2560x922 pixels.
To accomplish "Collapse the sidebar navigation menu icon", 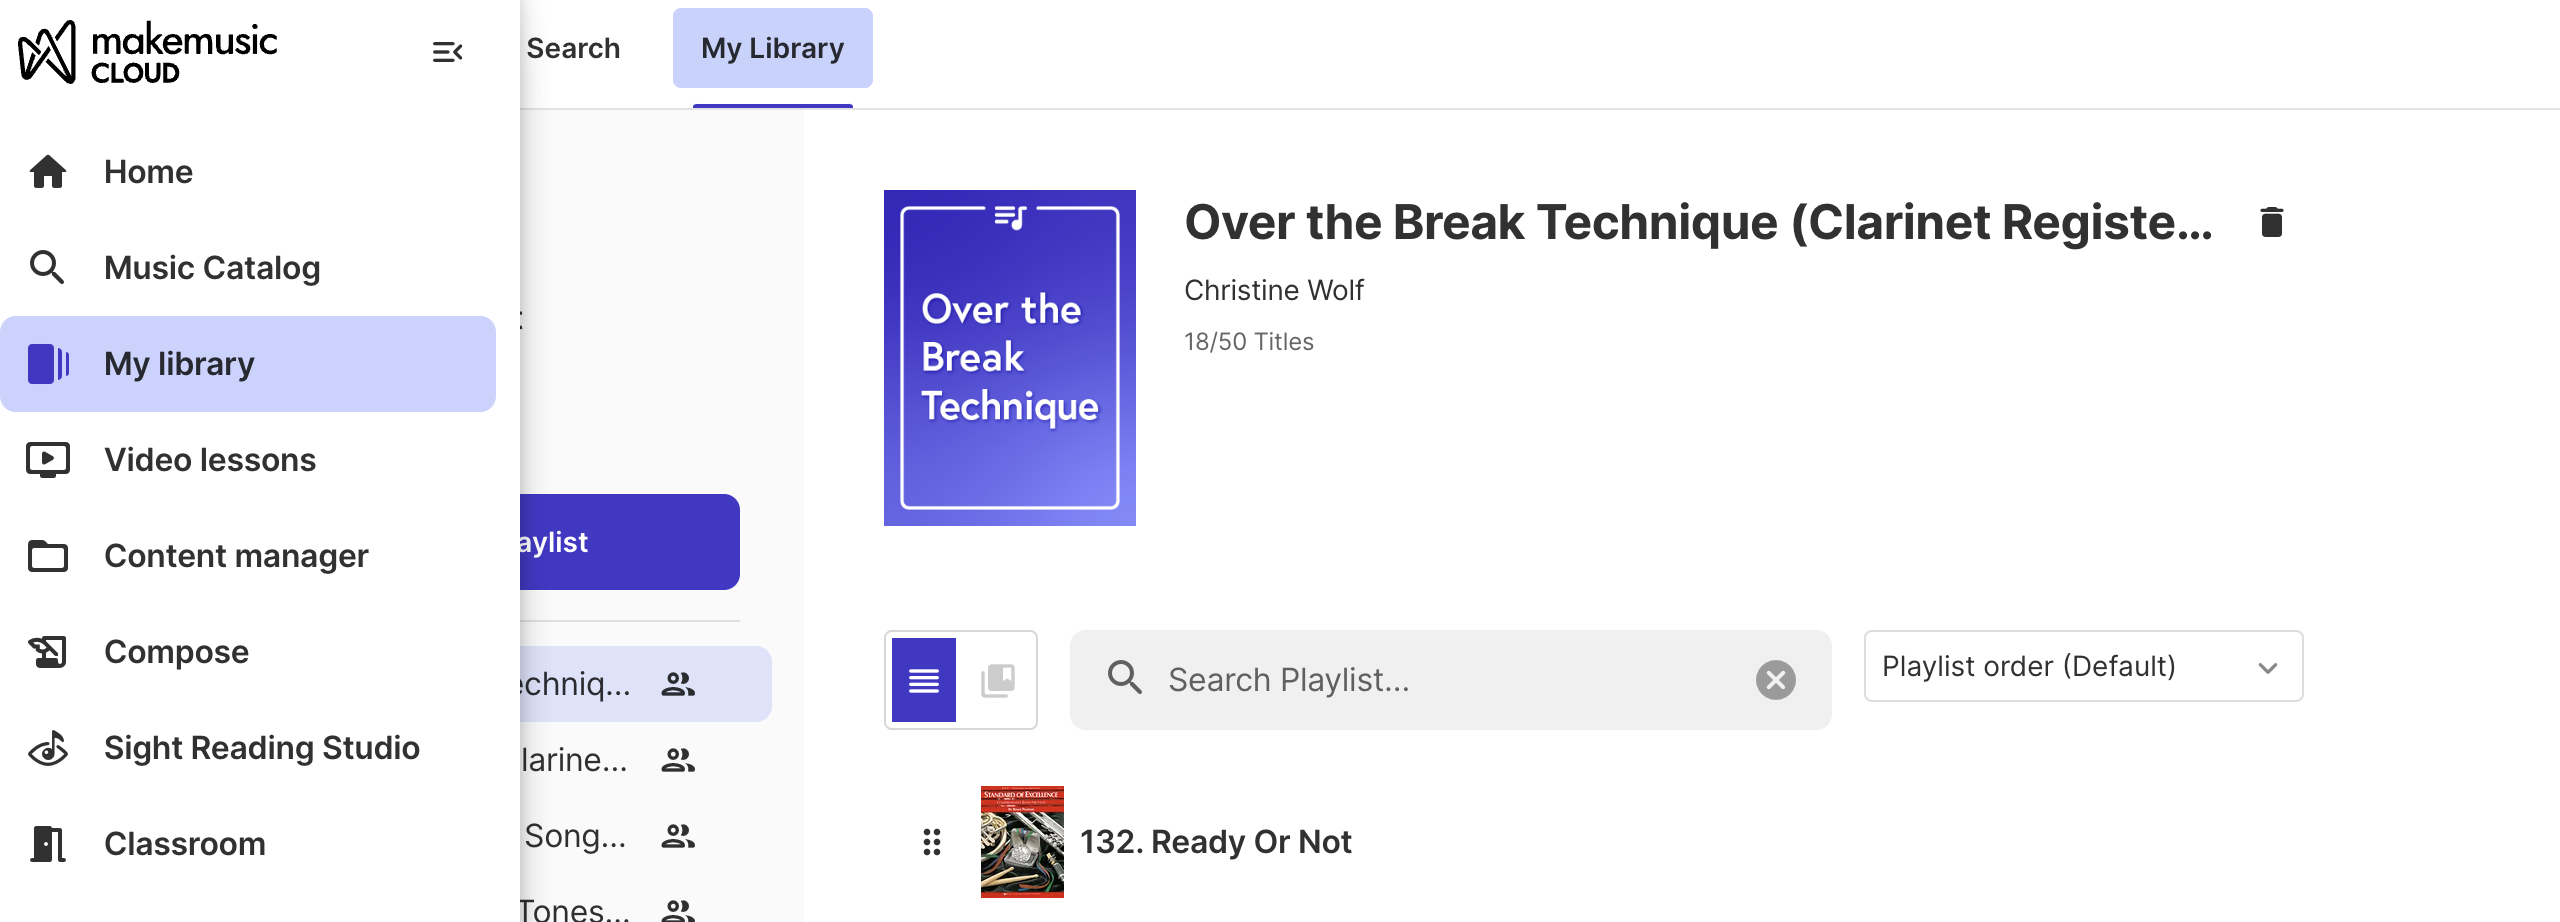I will 447,51.
